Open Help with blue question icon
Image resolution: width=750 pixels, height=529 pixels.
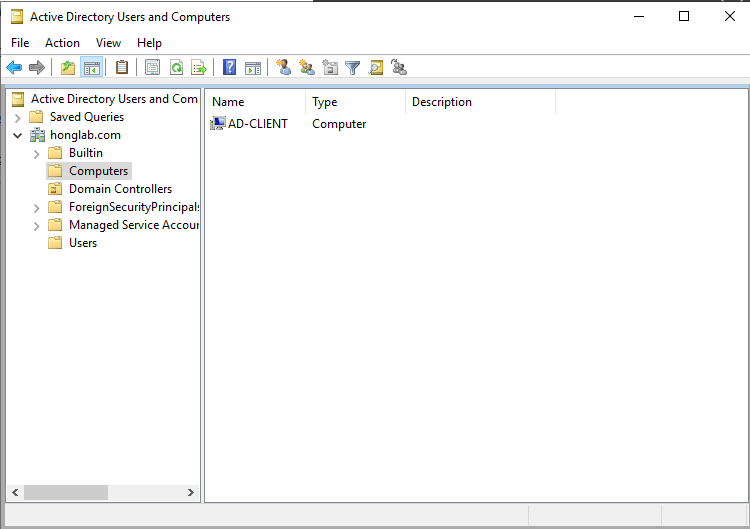click(230, 67)
